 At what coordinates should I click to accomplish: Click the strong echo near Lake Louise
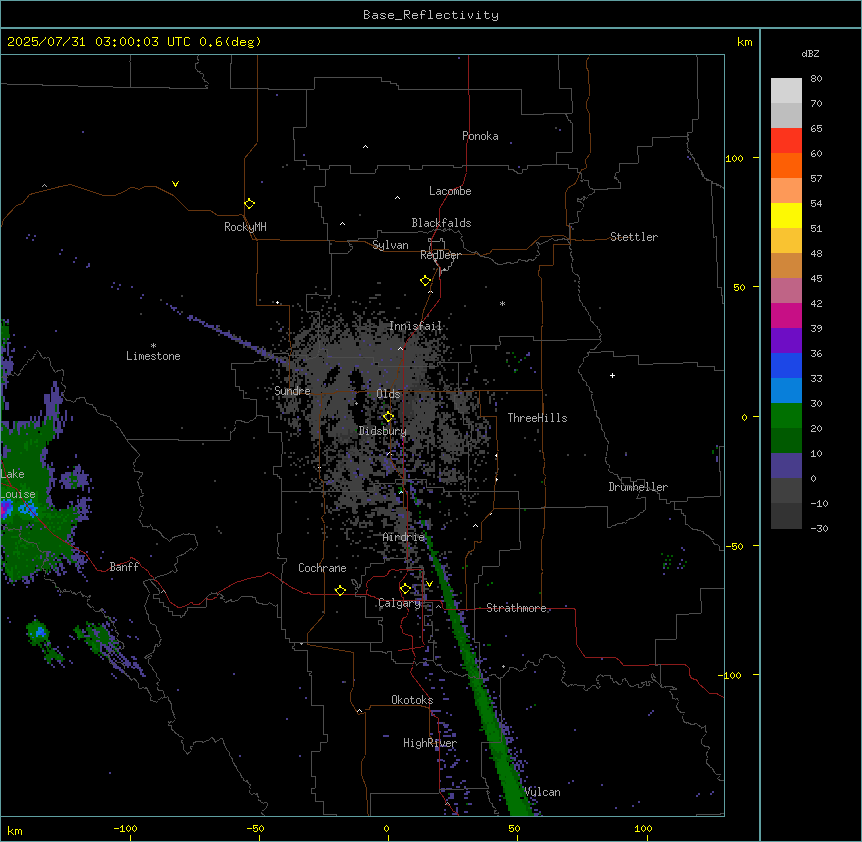[x=7, y=510]
